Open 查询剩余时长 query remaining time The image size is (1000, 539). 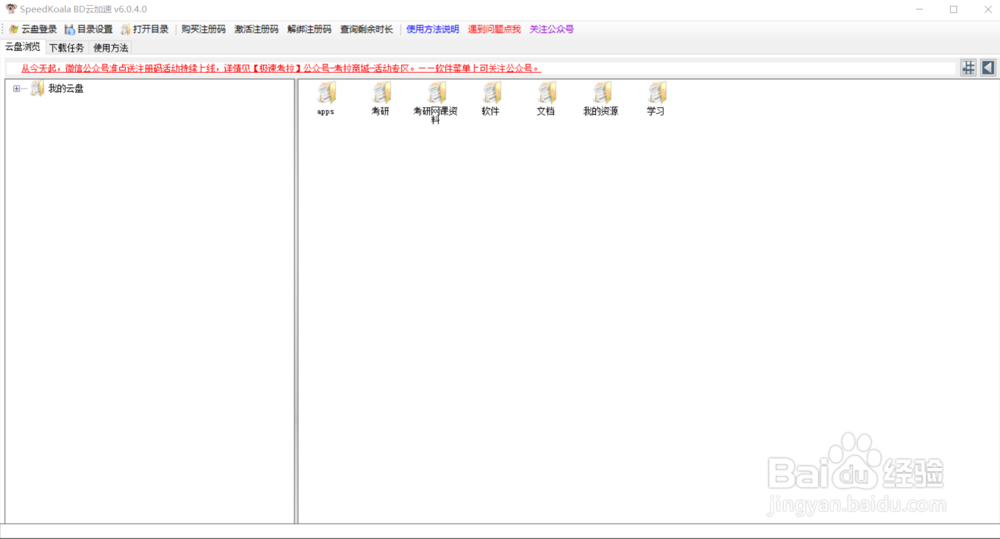pyautogui.click(x=366, y=29)
